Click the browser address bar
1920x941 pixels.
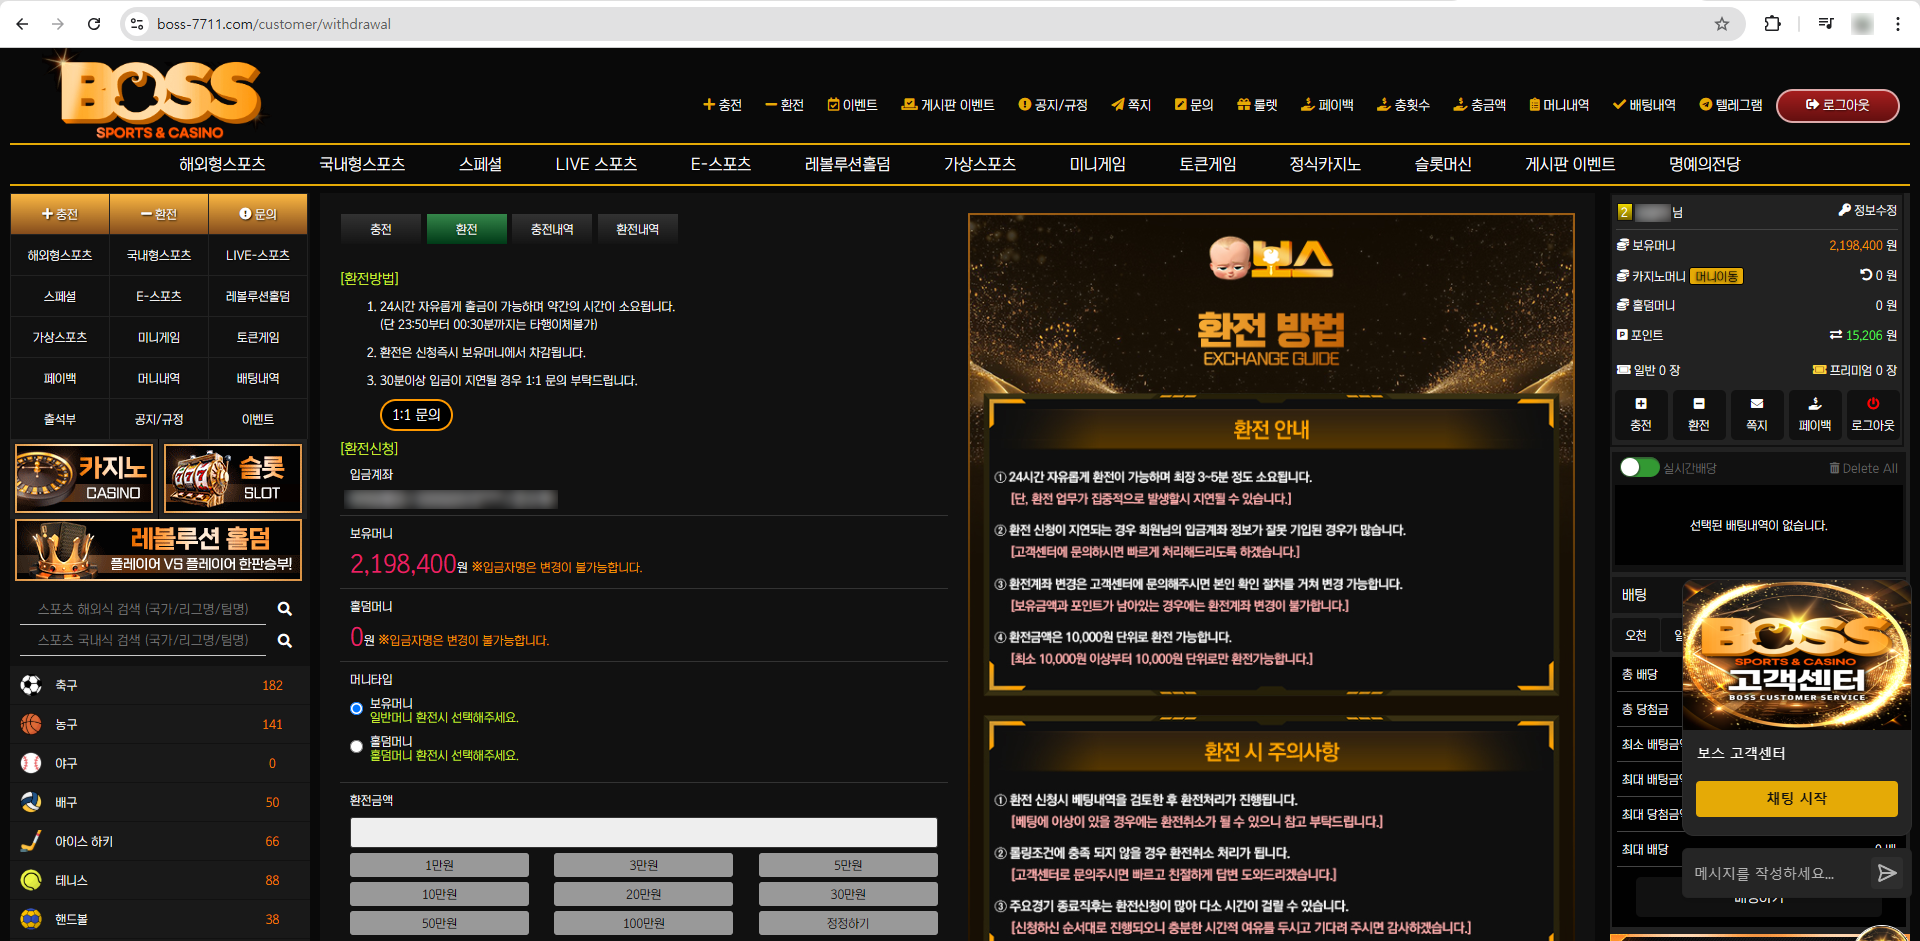[930, 24]
